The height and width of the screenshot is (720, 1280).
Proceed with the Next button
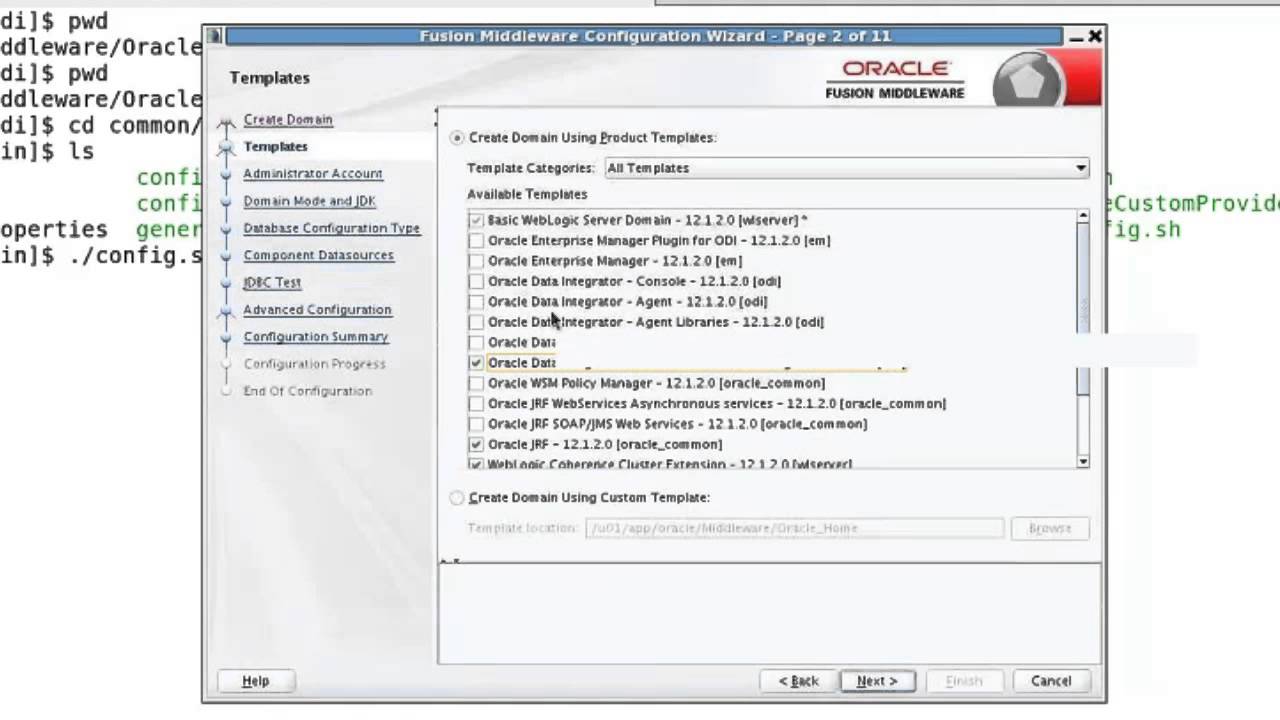(877, 681)
